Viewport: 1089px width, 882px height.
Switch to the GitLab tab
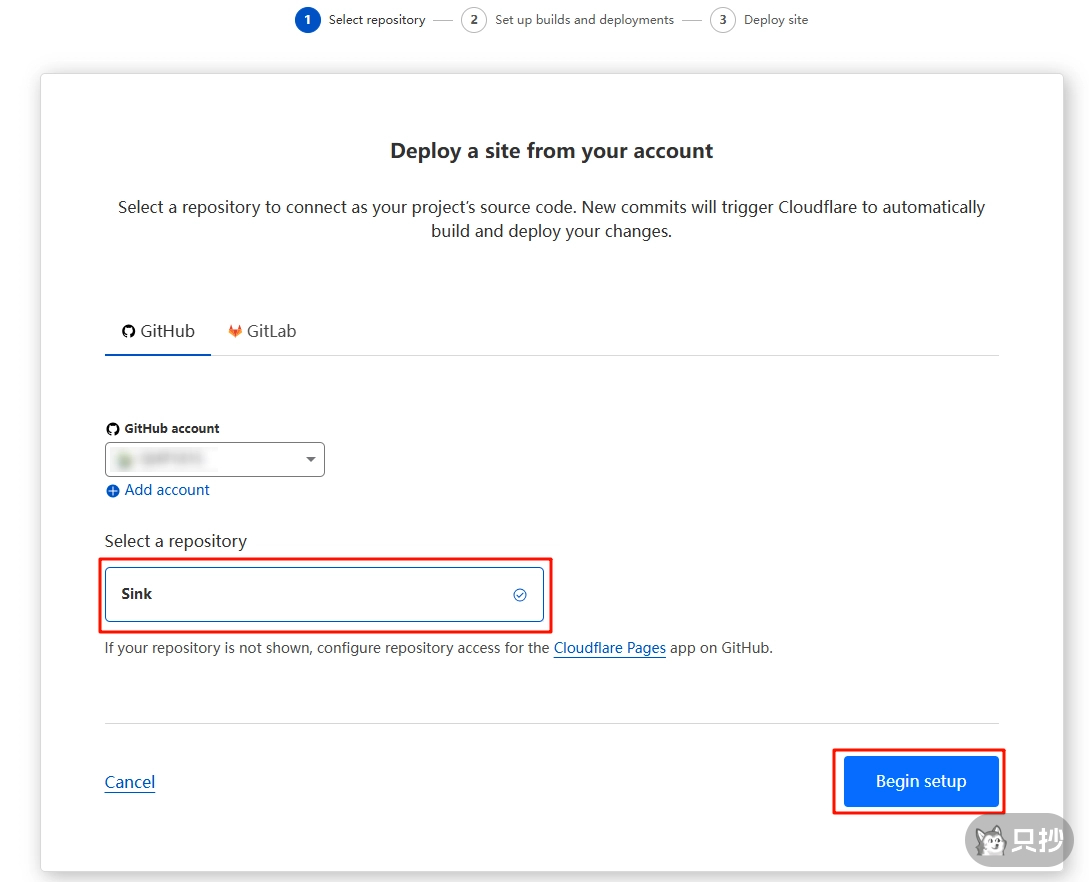coord(262,331)
